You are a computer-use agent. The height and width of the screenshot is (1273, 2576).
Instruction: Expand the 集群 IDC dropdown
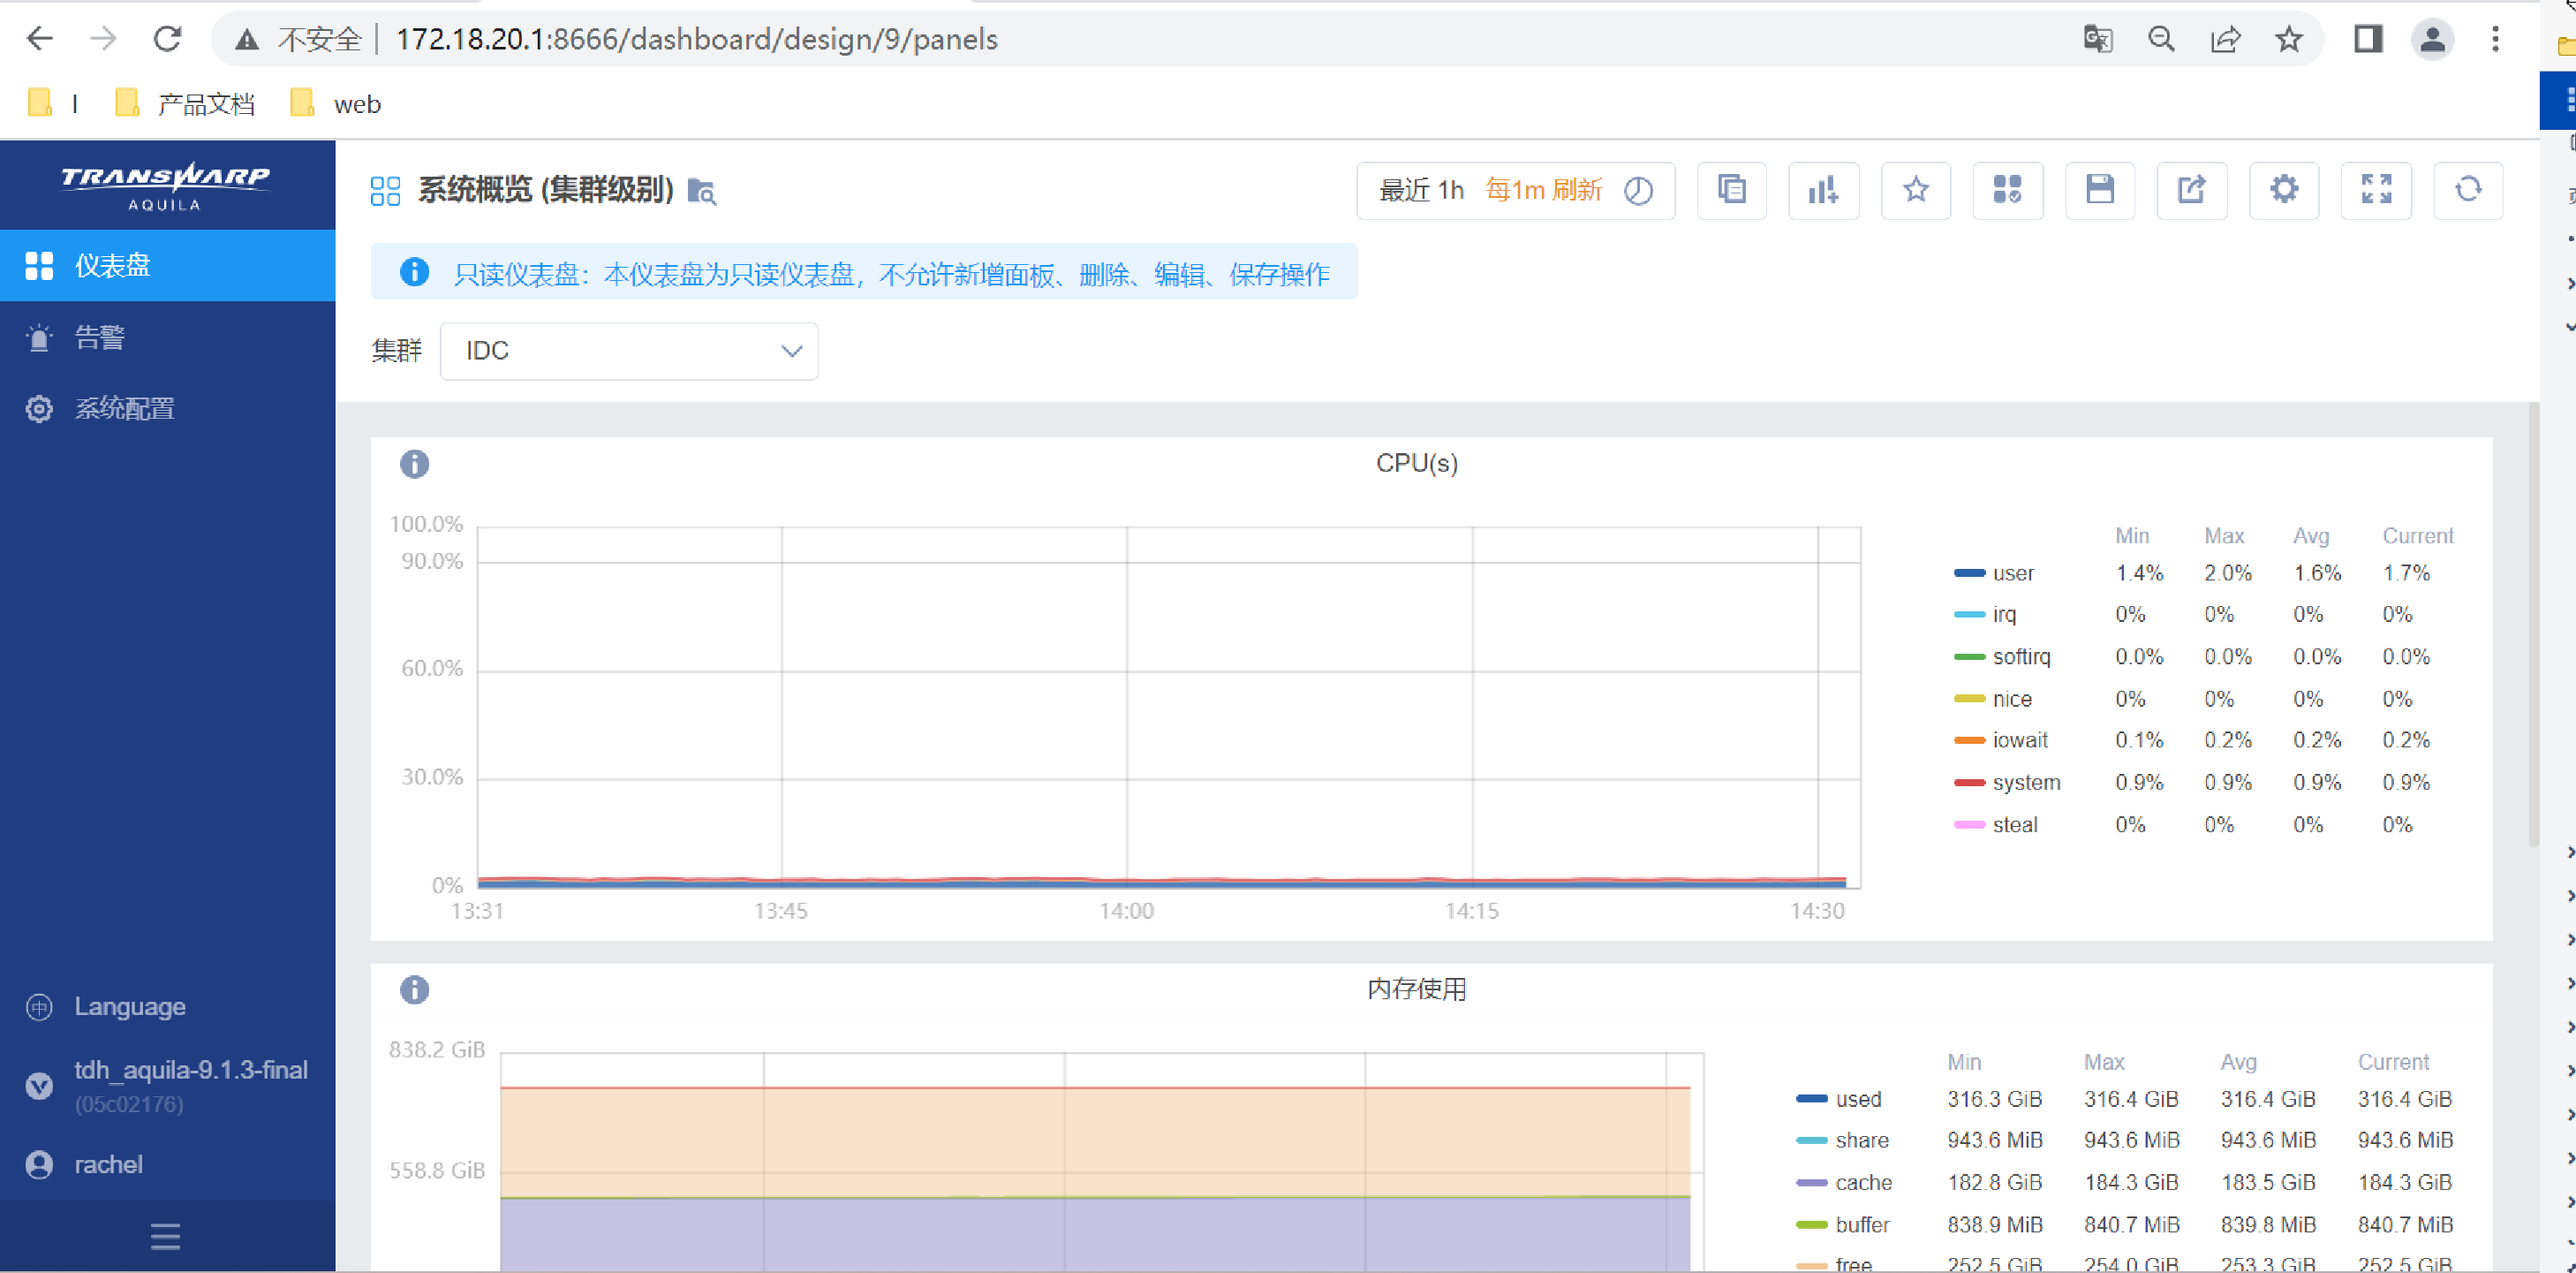629,351
